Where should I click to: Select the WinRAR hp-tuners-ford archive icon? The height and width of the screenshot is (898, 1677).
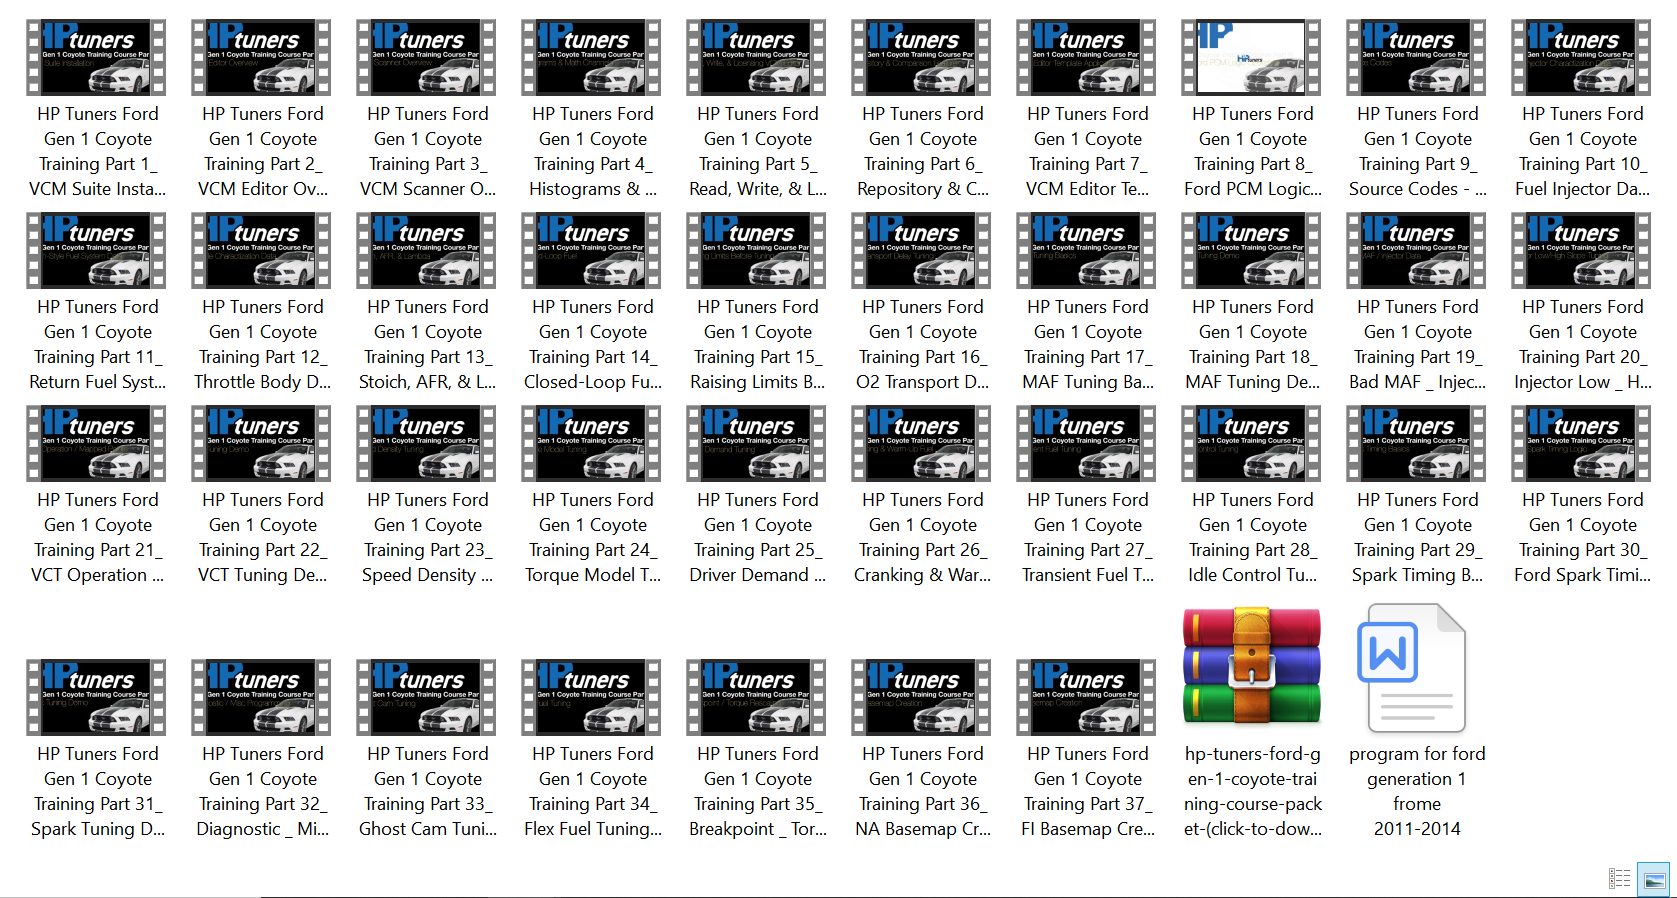click(x=1252, y=665)
